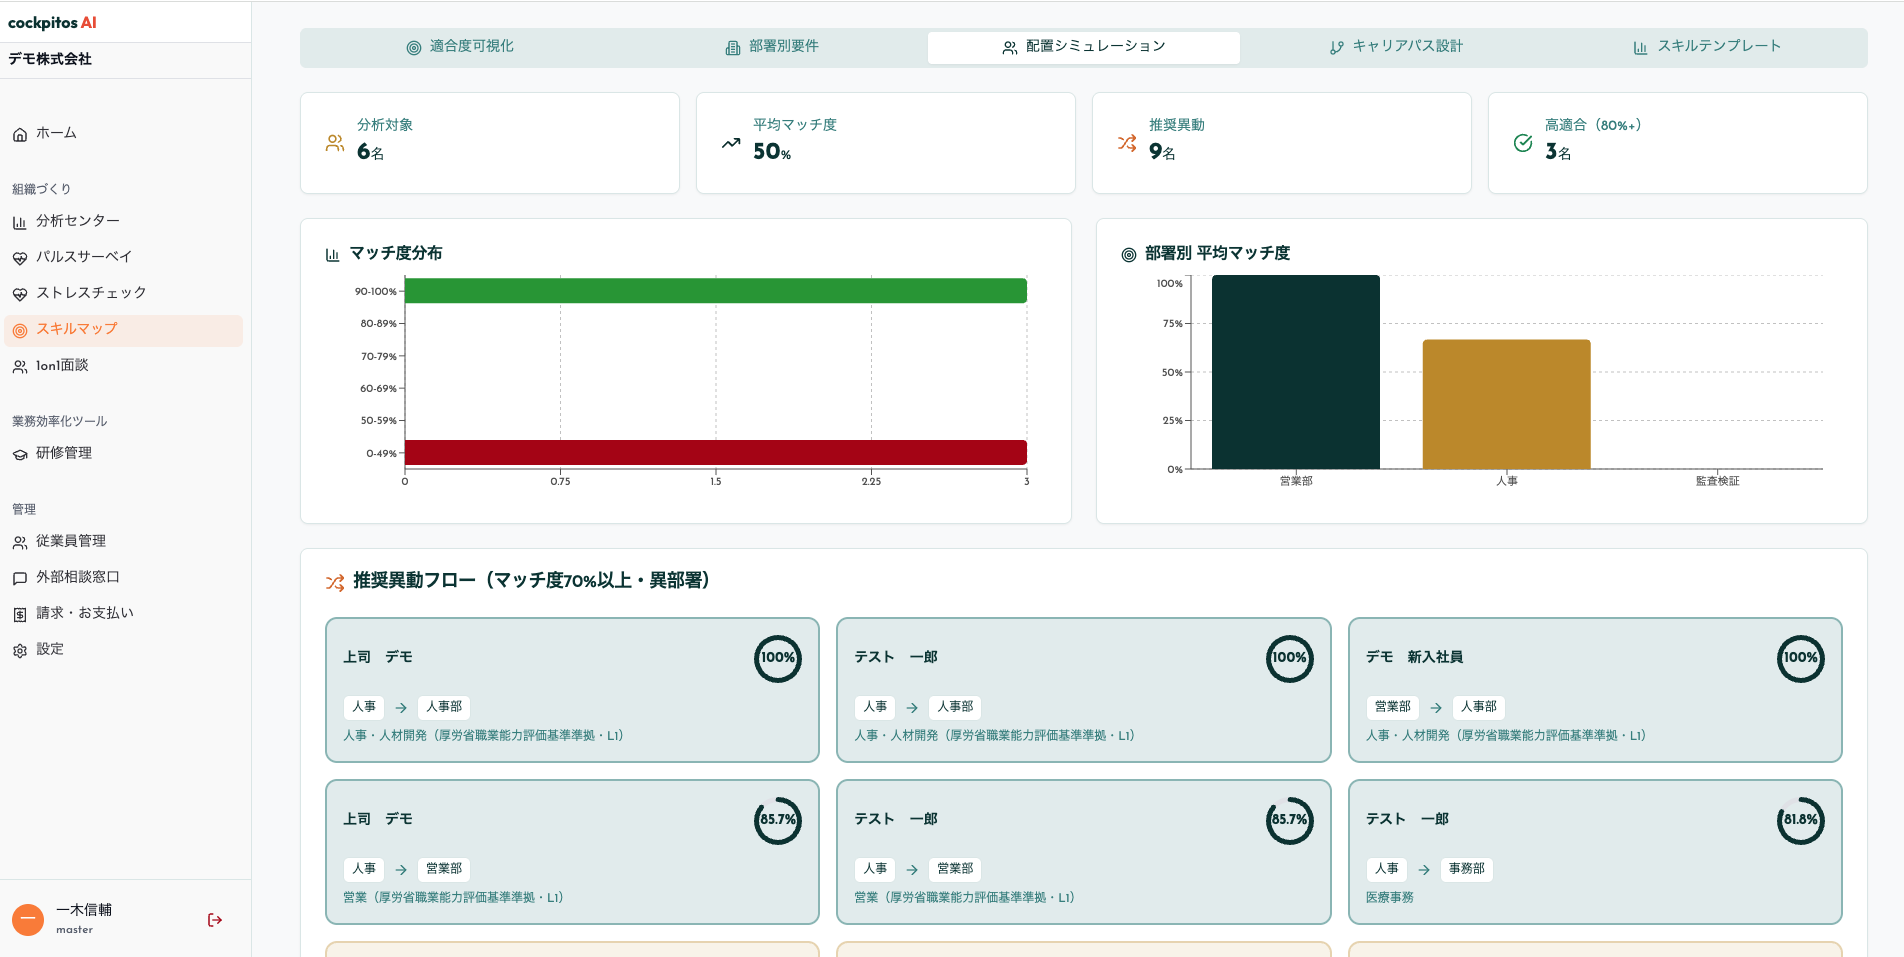
Task: Click the logout icon next to 一木信輔
Action: coord(215,920)
